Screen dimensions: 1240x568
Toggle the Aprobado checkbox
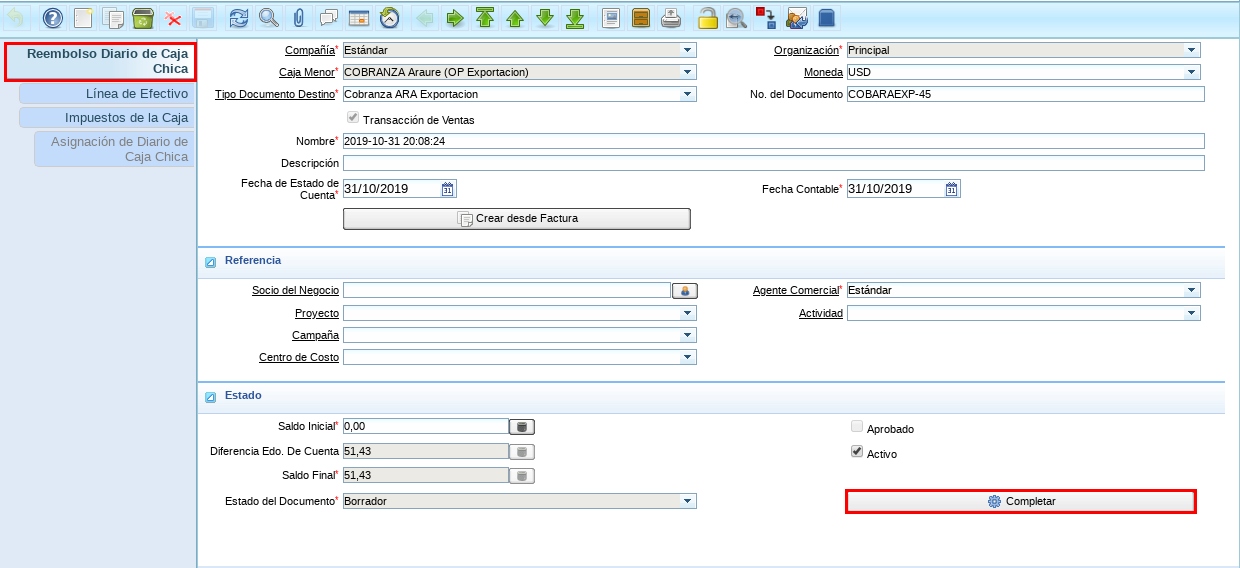pos(857,427)
